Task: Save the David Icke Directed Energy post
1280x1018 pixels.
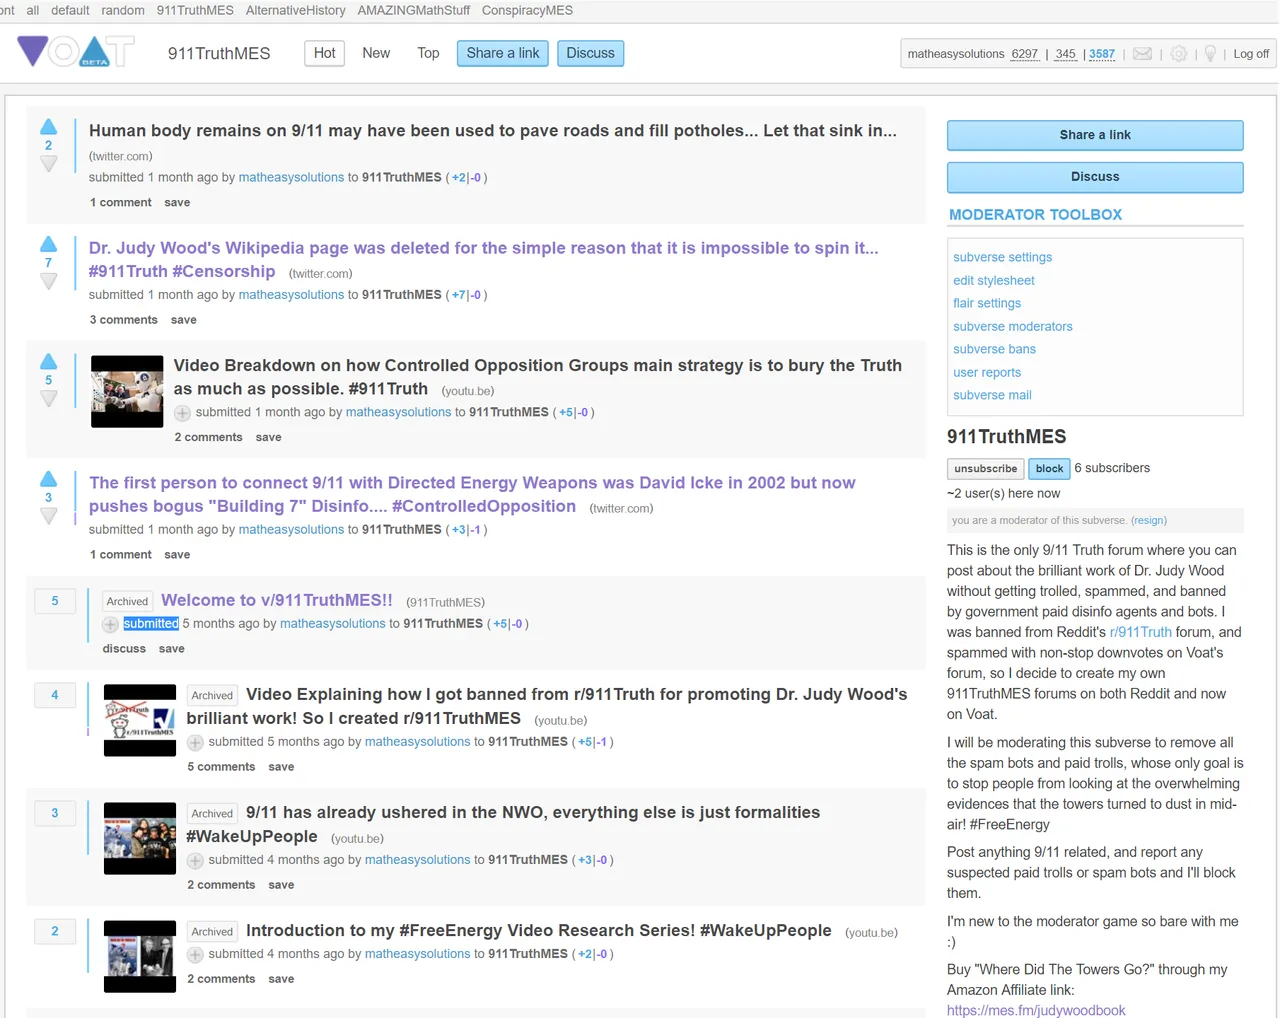Action: pyautogui.click(x=177, y=555)
